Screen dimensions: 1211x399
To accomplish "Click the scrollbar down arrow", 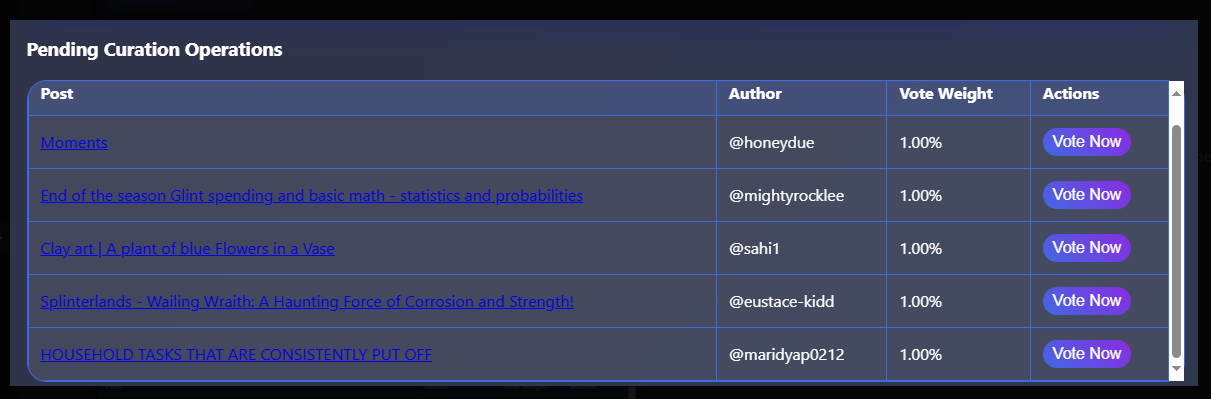I will tap(1176, 369).
